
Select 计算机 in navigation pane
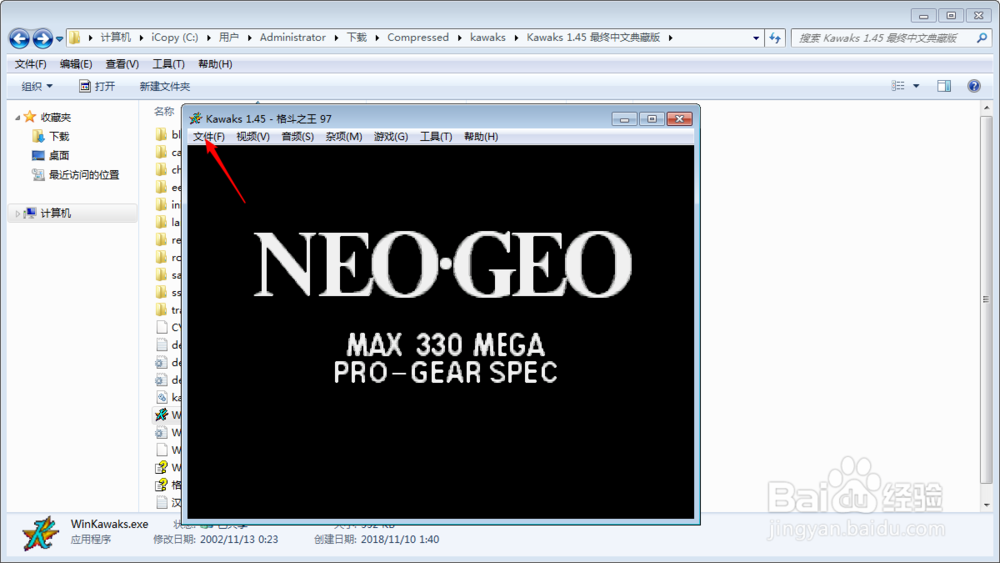pyautogui.click(x=55, y=214)
